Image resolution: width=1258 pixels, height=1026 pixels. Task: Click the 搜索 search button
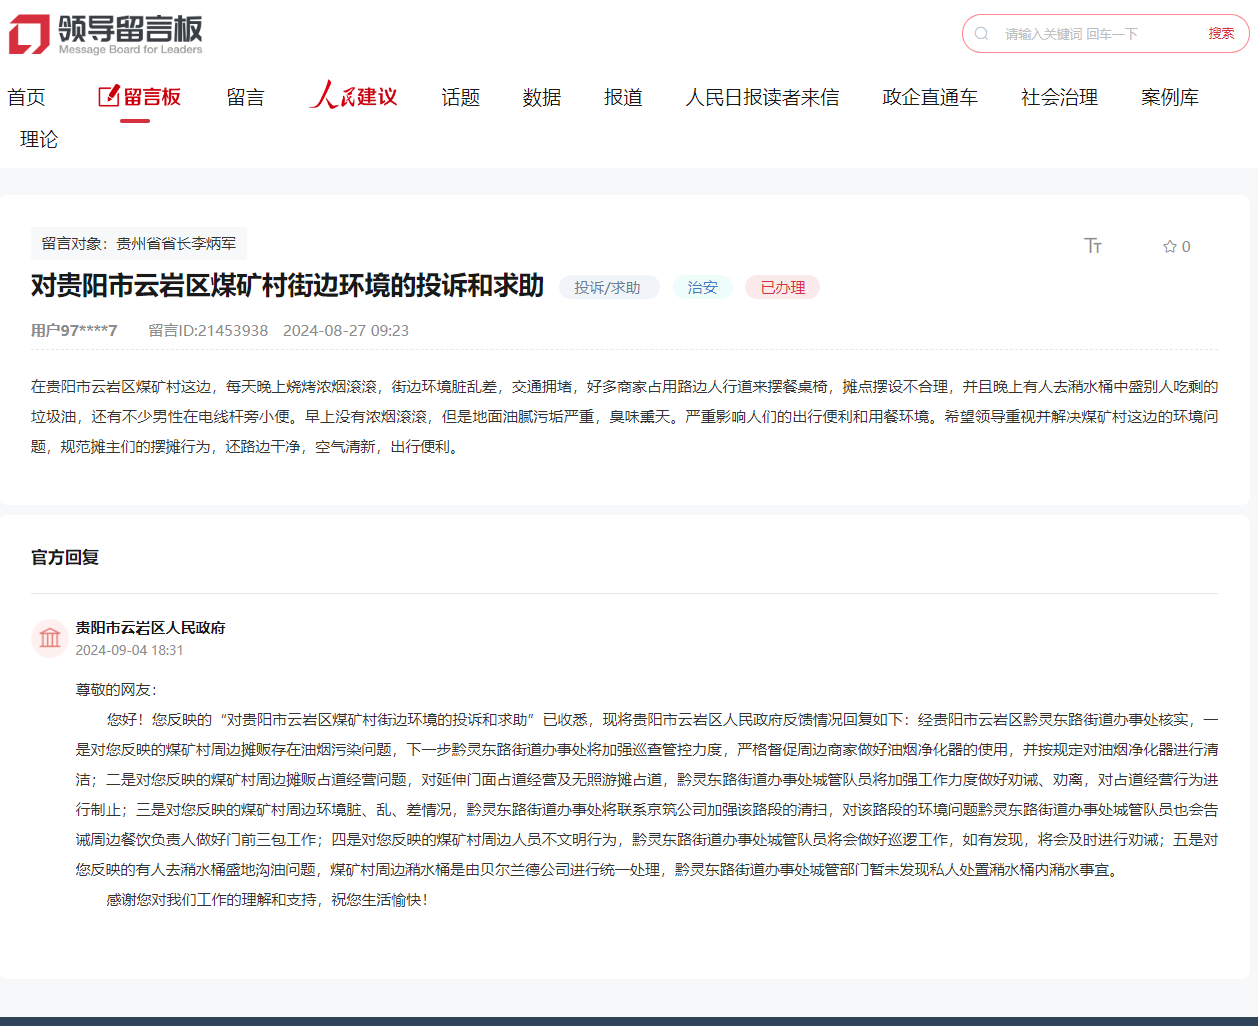[x=1221, y=33]
